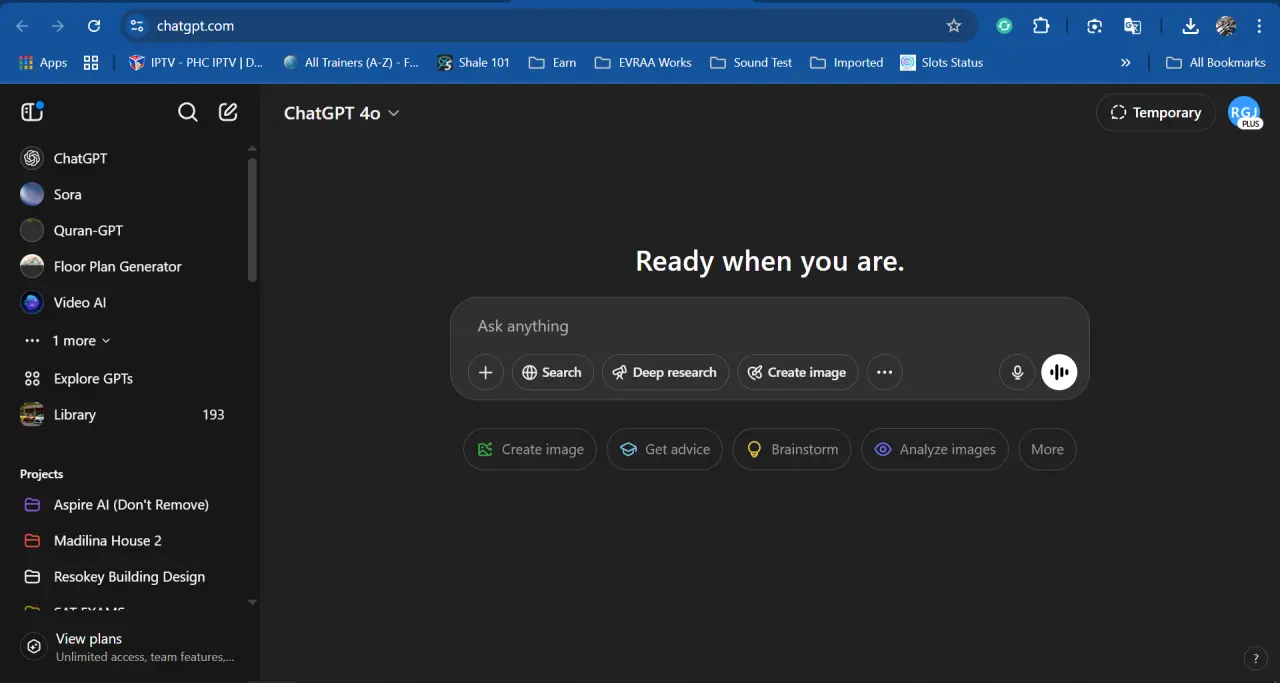Open Aspire AI (Don't Remove) project

click(x=126, y=504)
